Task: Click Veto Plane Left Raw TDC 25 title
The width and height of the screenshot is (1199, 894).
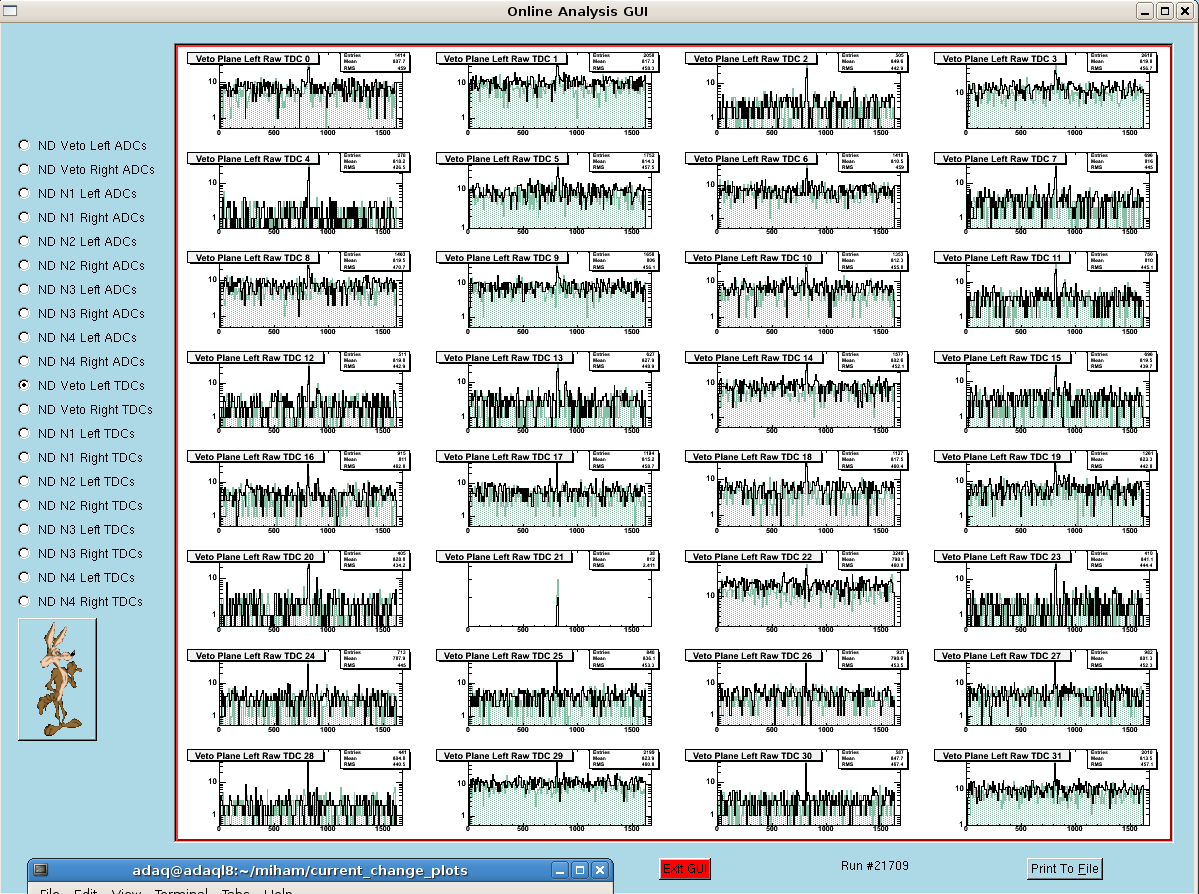Action: 503,655
